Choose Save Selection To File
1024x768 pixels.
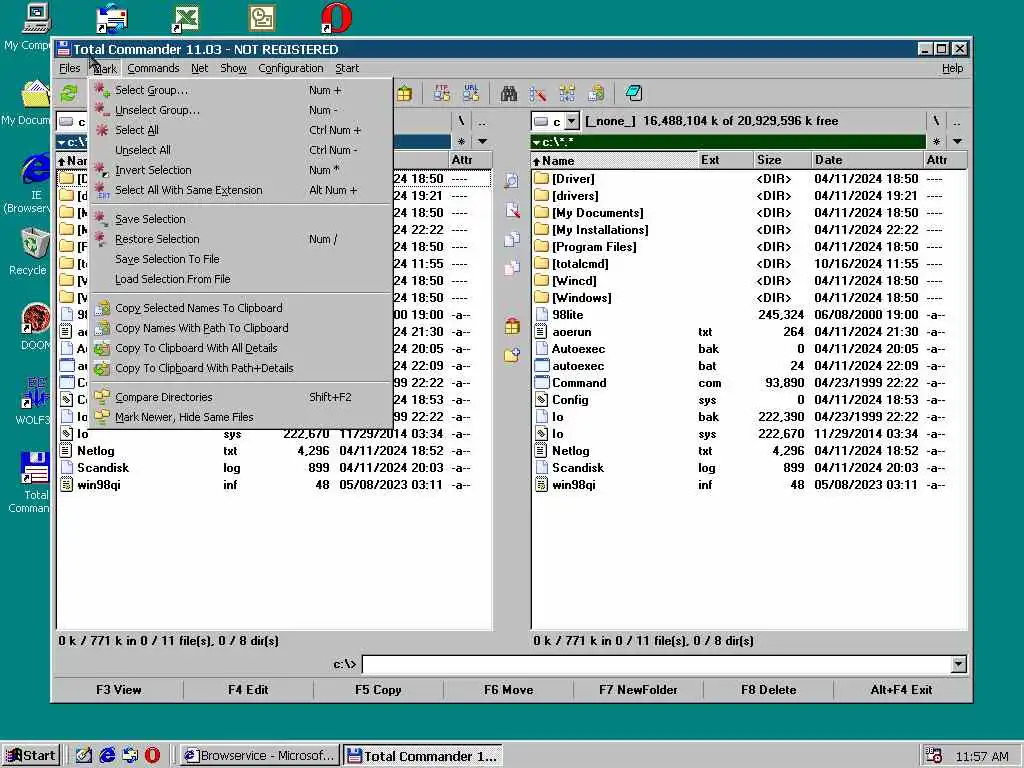click(240, 259)
